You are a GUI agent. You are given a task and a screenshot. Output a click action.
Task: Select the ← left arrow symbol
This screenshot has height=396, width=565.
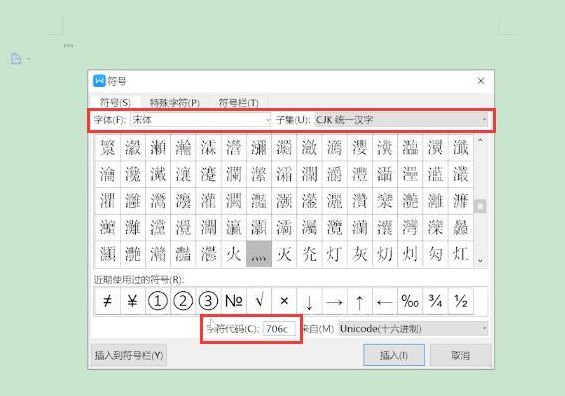click(385, 301)
